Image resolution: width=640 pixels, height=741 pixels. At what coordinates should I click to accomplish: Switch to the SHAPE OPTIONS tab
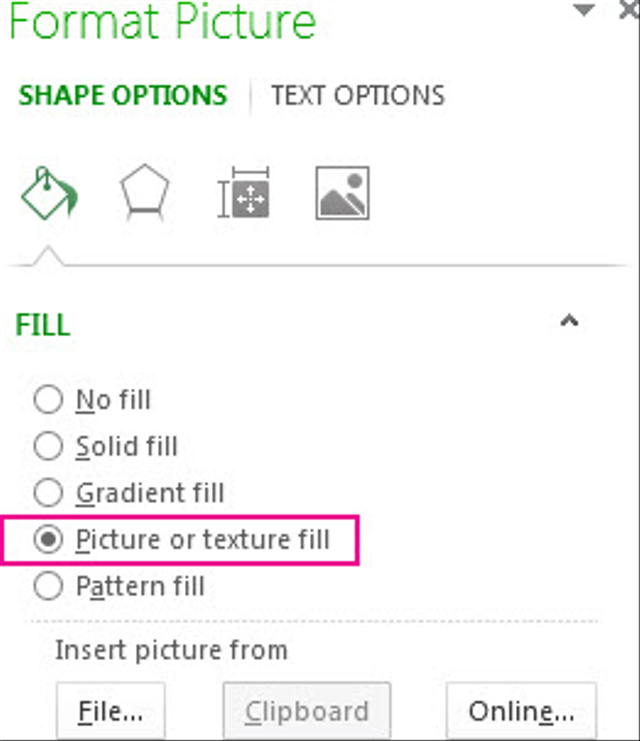coord(123,95)
